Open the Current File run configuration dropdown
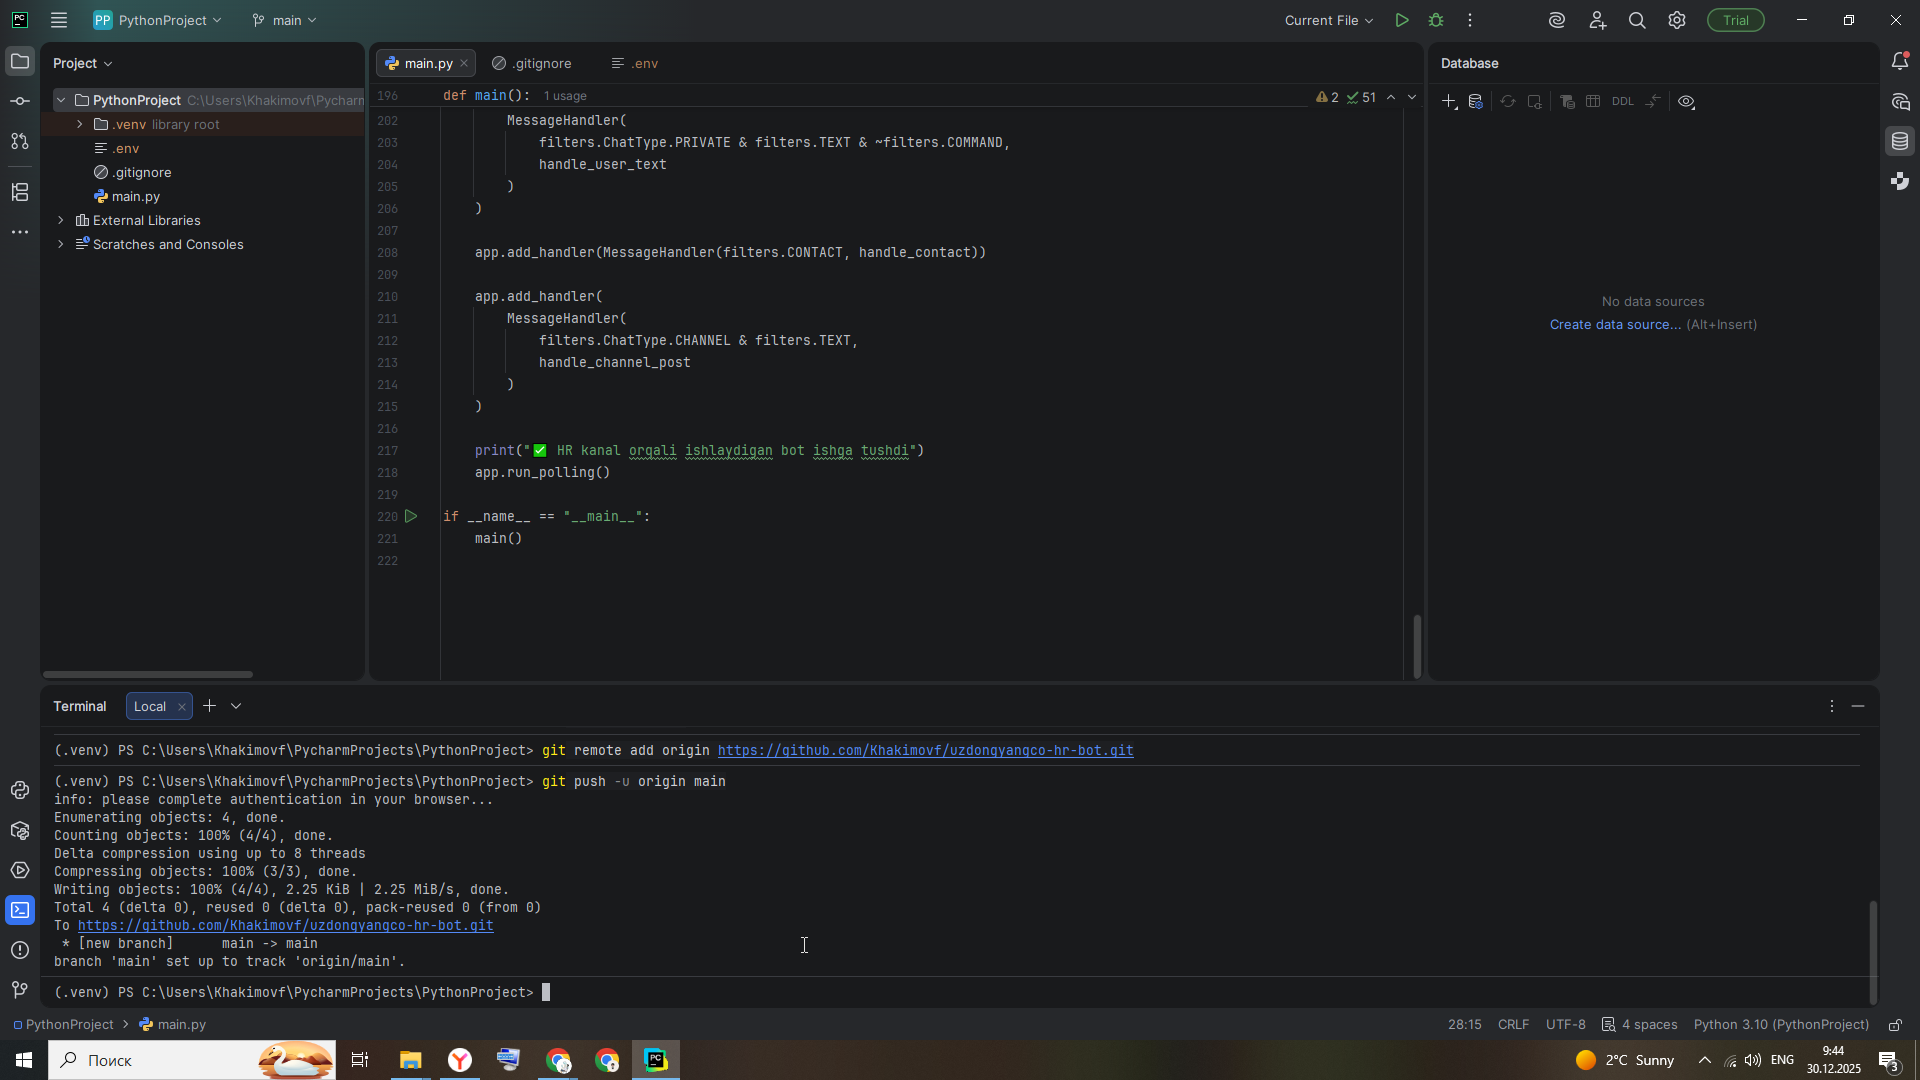The width and height of the screenshot is (1920, 1080). click(x=1329, y=20)
